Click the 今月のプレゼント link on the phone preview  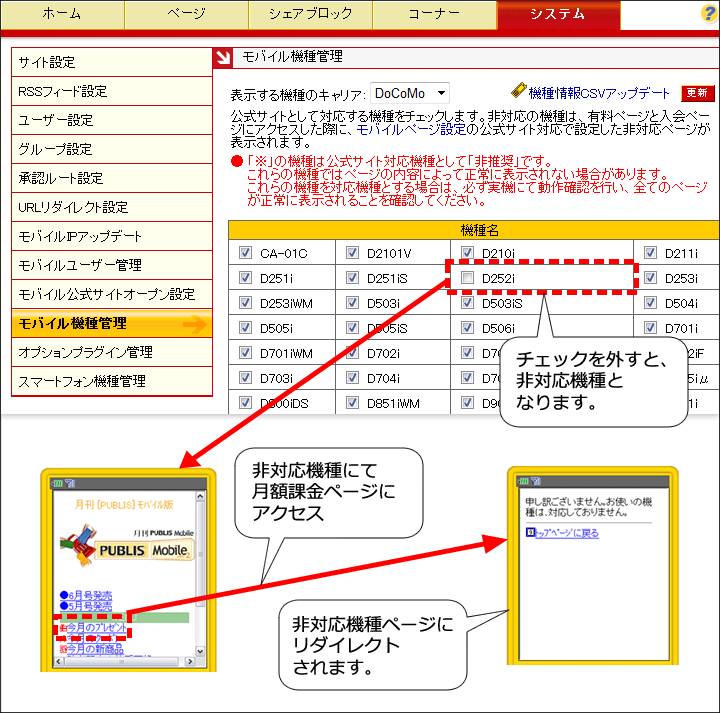tap(96, 628)
